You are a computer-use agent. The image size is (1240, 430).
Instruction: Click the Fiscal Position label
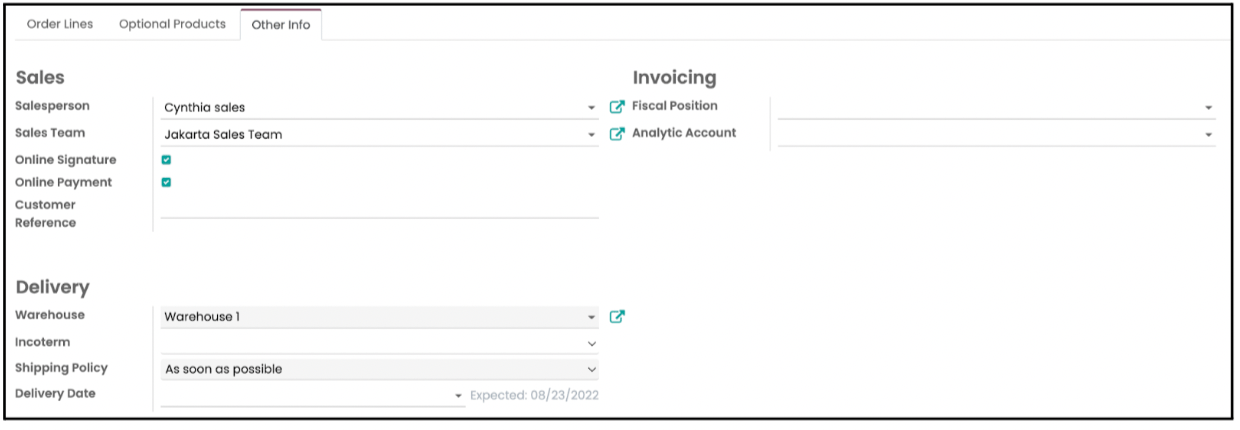pyautogui.click(x=675, y=106)
